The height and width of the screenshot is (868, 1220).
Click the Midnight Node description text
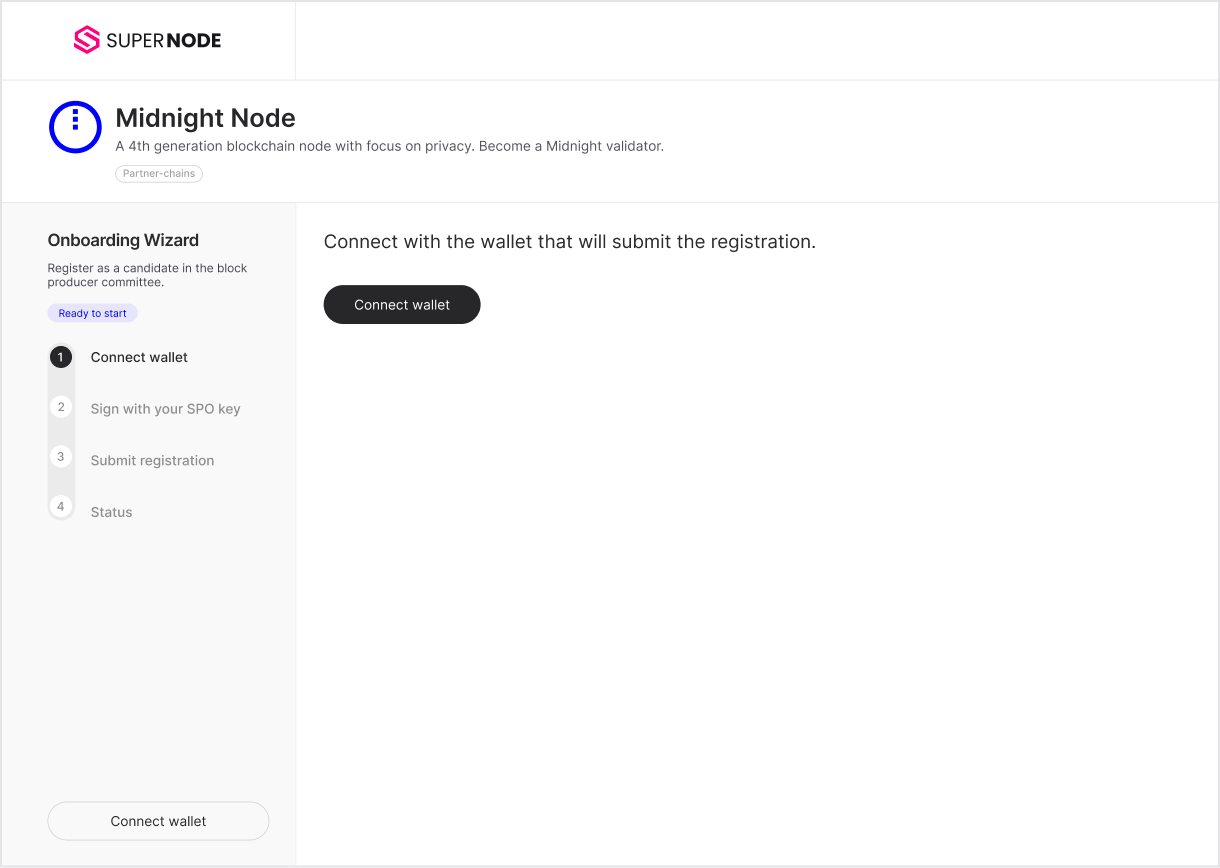tap(389, 146)
